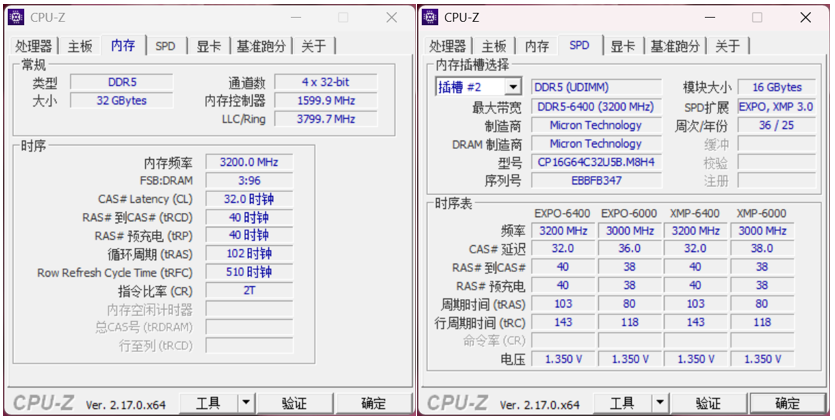The width and height of the screenshot is (835, 420).
Task: Show the 显卡 tab in right window
Action: click(x=622, y=46)
